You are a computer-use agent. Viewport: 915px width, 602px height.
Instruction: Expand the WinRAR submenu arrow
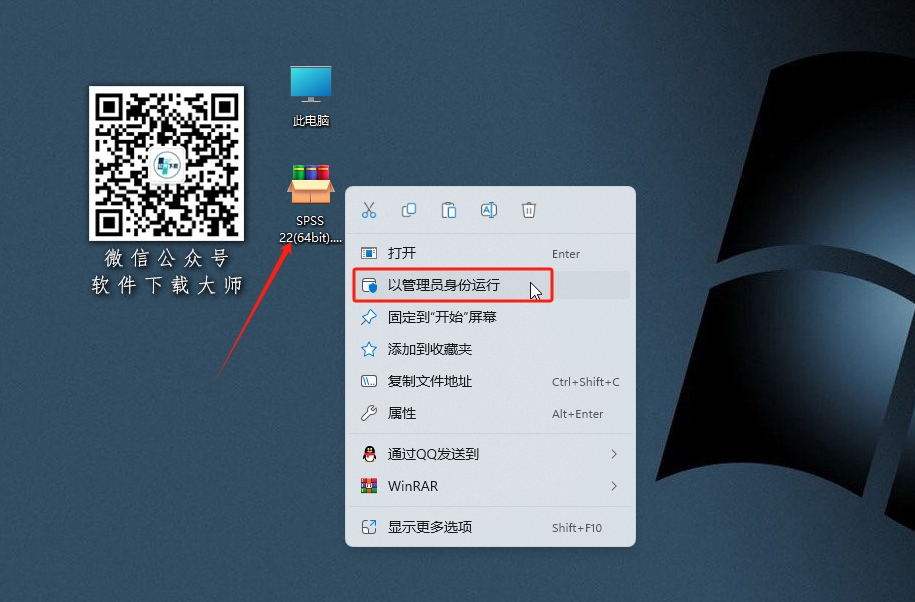617,487
